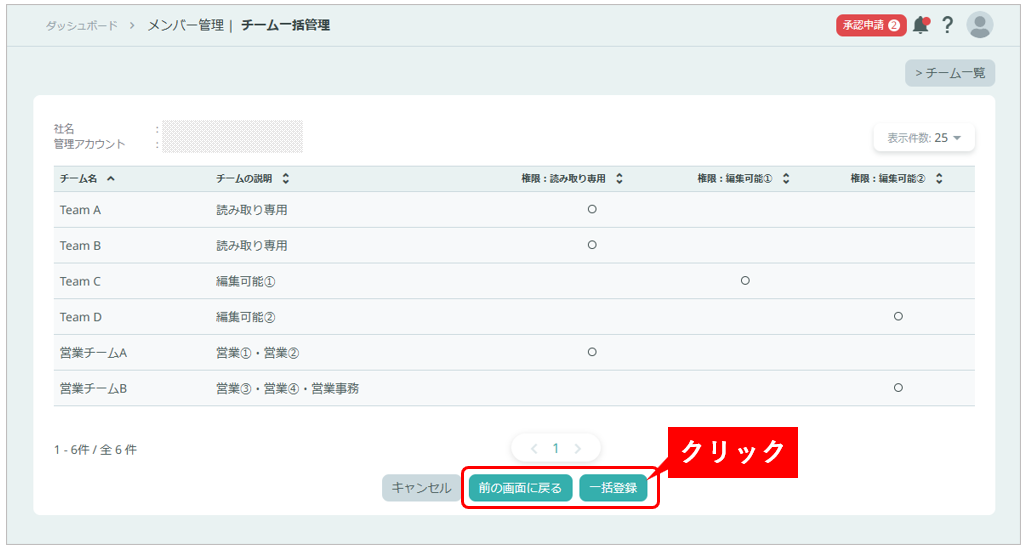1031x551 pixels.
Task: Go to the previous page arrow
Action: tap(534, 449)
